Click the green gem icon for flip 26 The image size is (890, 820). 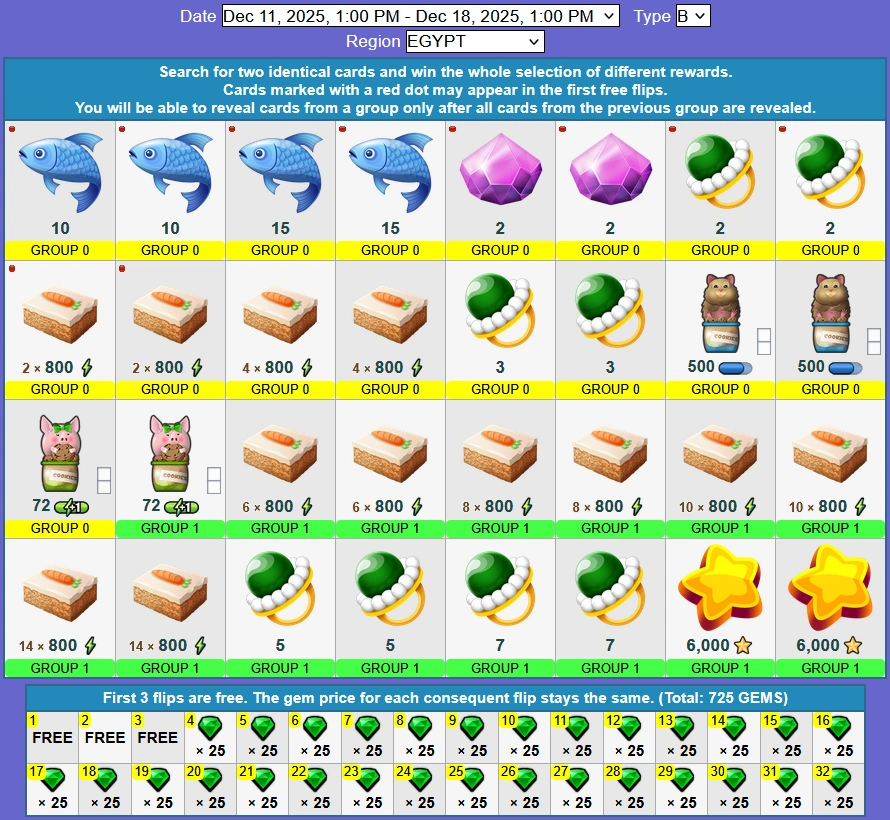(x=525, y=780)
